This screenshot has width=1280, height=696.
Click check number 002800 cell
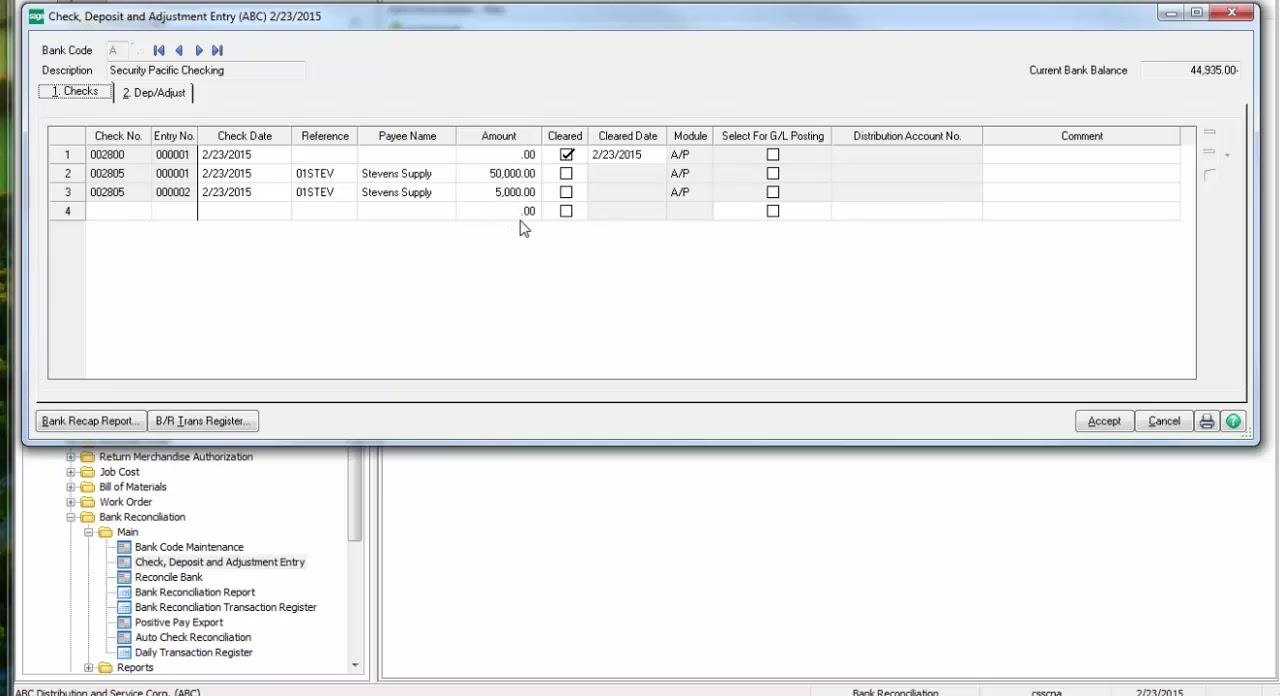point(118,154)
